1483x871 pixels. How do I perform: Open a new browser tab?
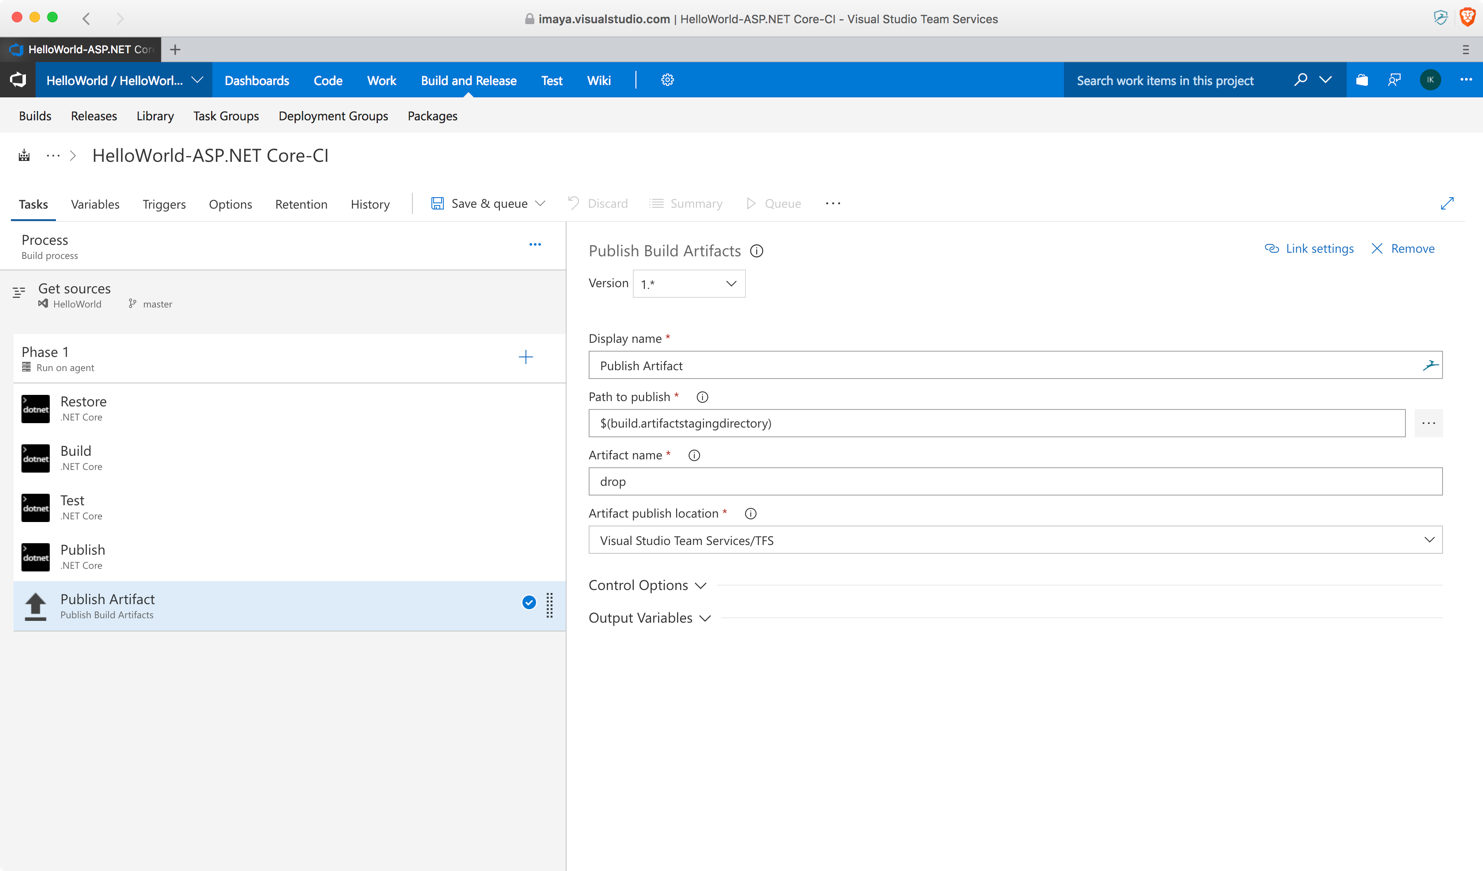[x=175, y=49]
